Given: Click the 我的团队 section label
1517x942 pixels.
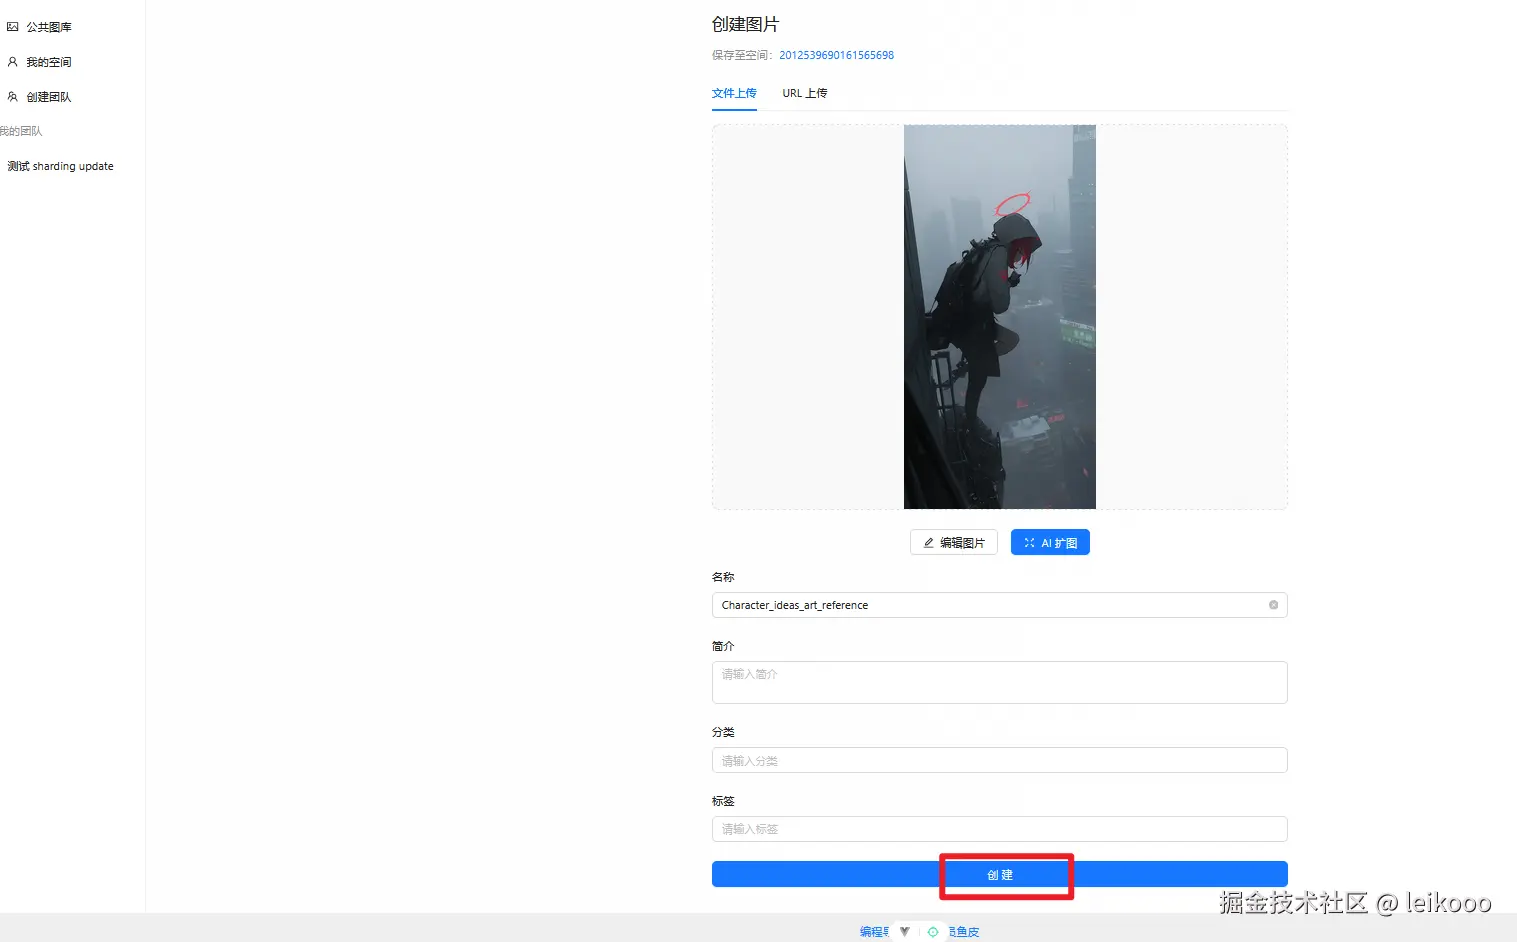Looking at the screenshot, I should 21,131.
